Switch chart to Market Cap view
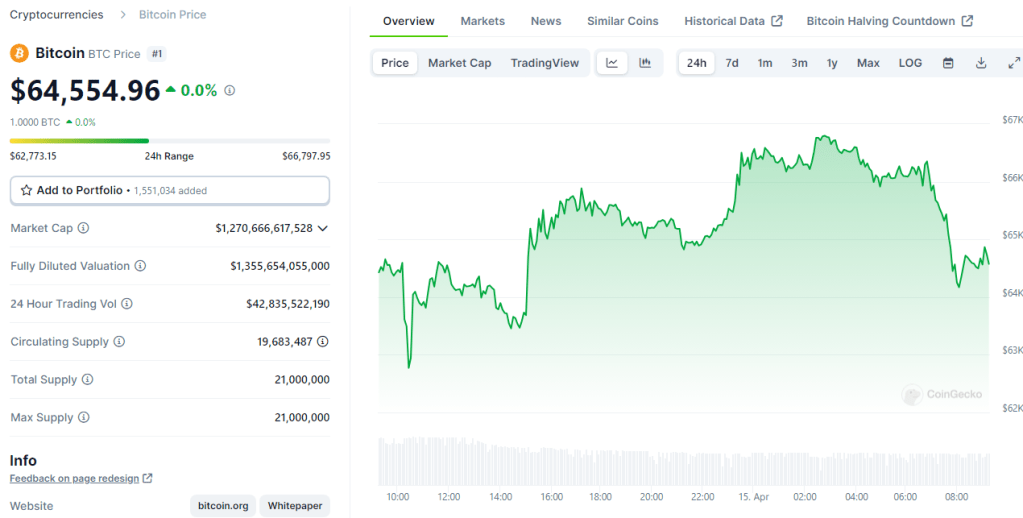The width and height of the screenshot is (1023, 518). pyautogui.click(x=459, y=63)
